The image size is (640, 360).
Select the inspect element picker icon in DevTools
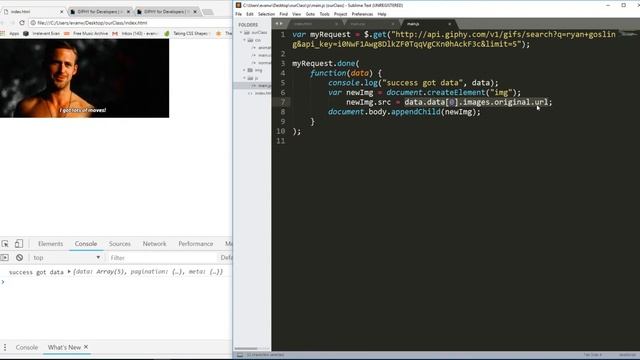[x=5, y=244]
